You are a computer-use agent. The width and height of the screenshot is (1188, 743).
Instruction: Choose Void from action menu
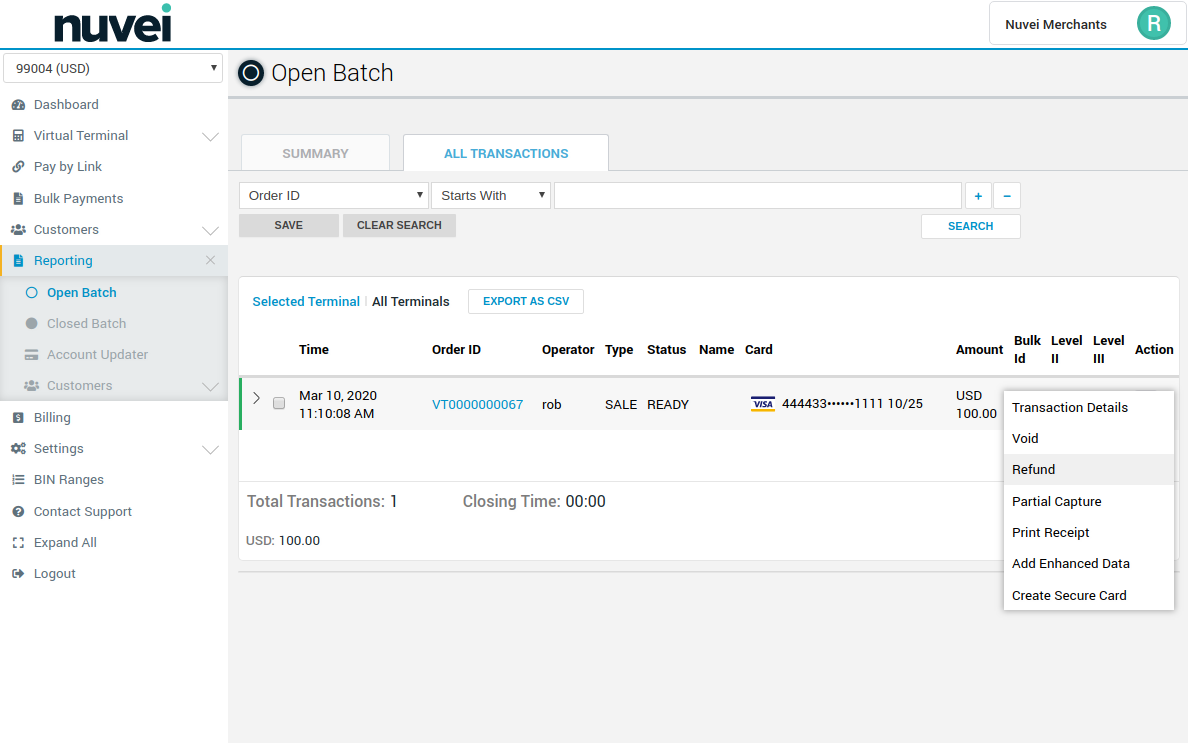point(1089,439)
